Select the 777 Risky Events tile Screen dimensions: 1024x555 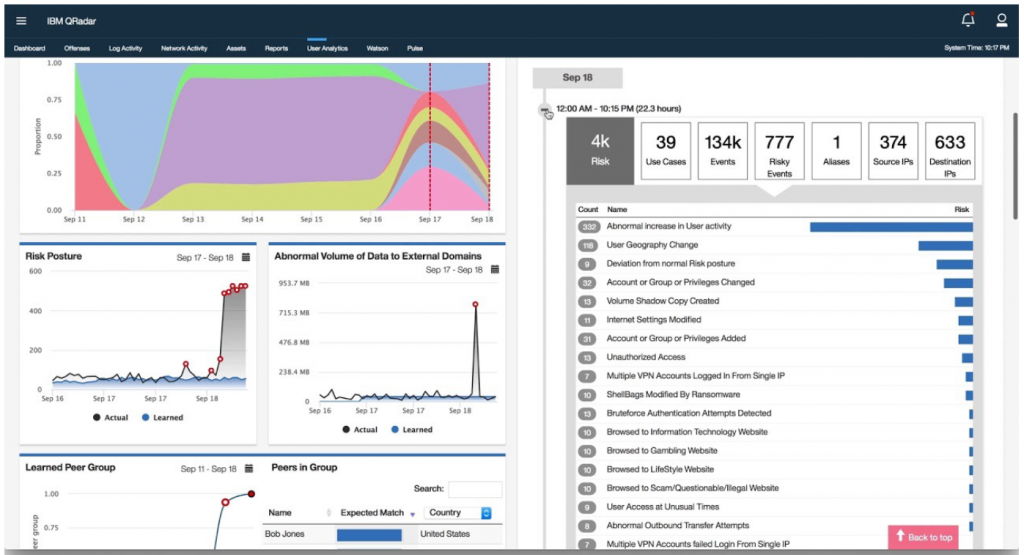(779, 151)
